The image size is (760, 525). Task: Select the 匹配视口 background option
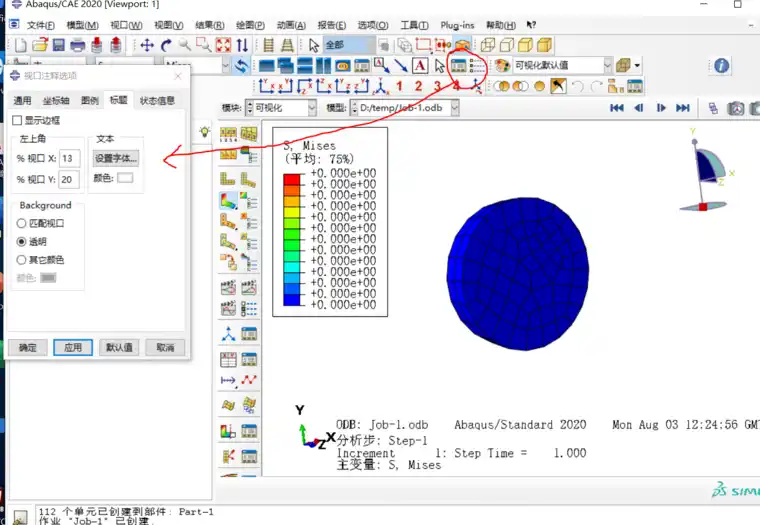click(x=21, y=223)
